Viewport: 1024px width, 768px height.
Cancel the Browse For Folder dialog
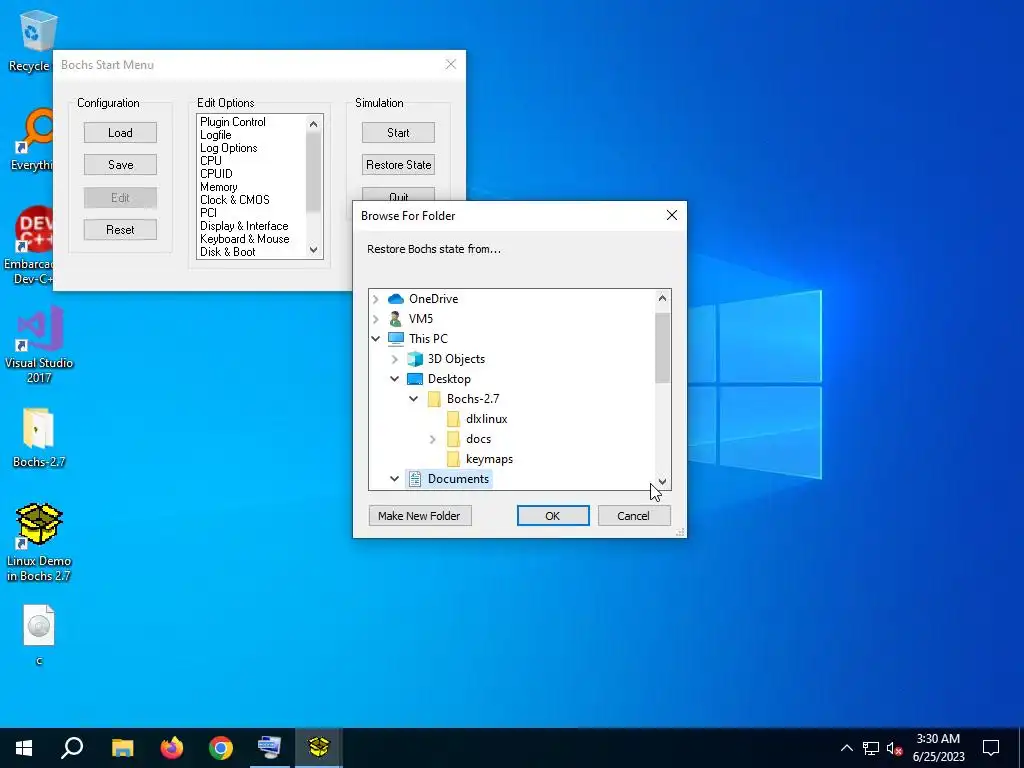point(633,516)
